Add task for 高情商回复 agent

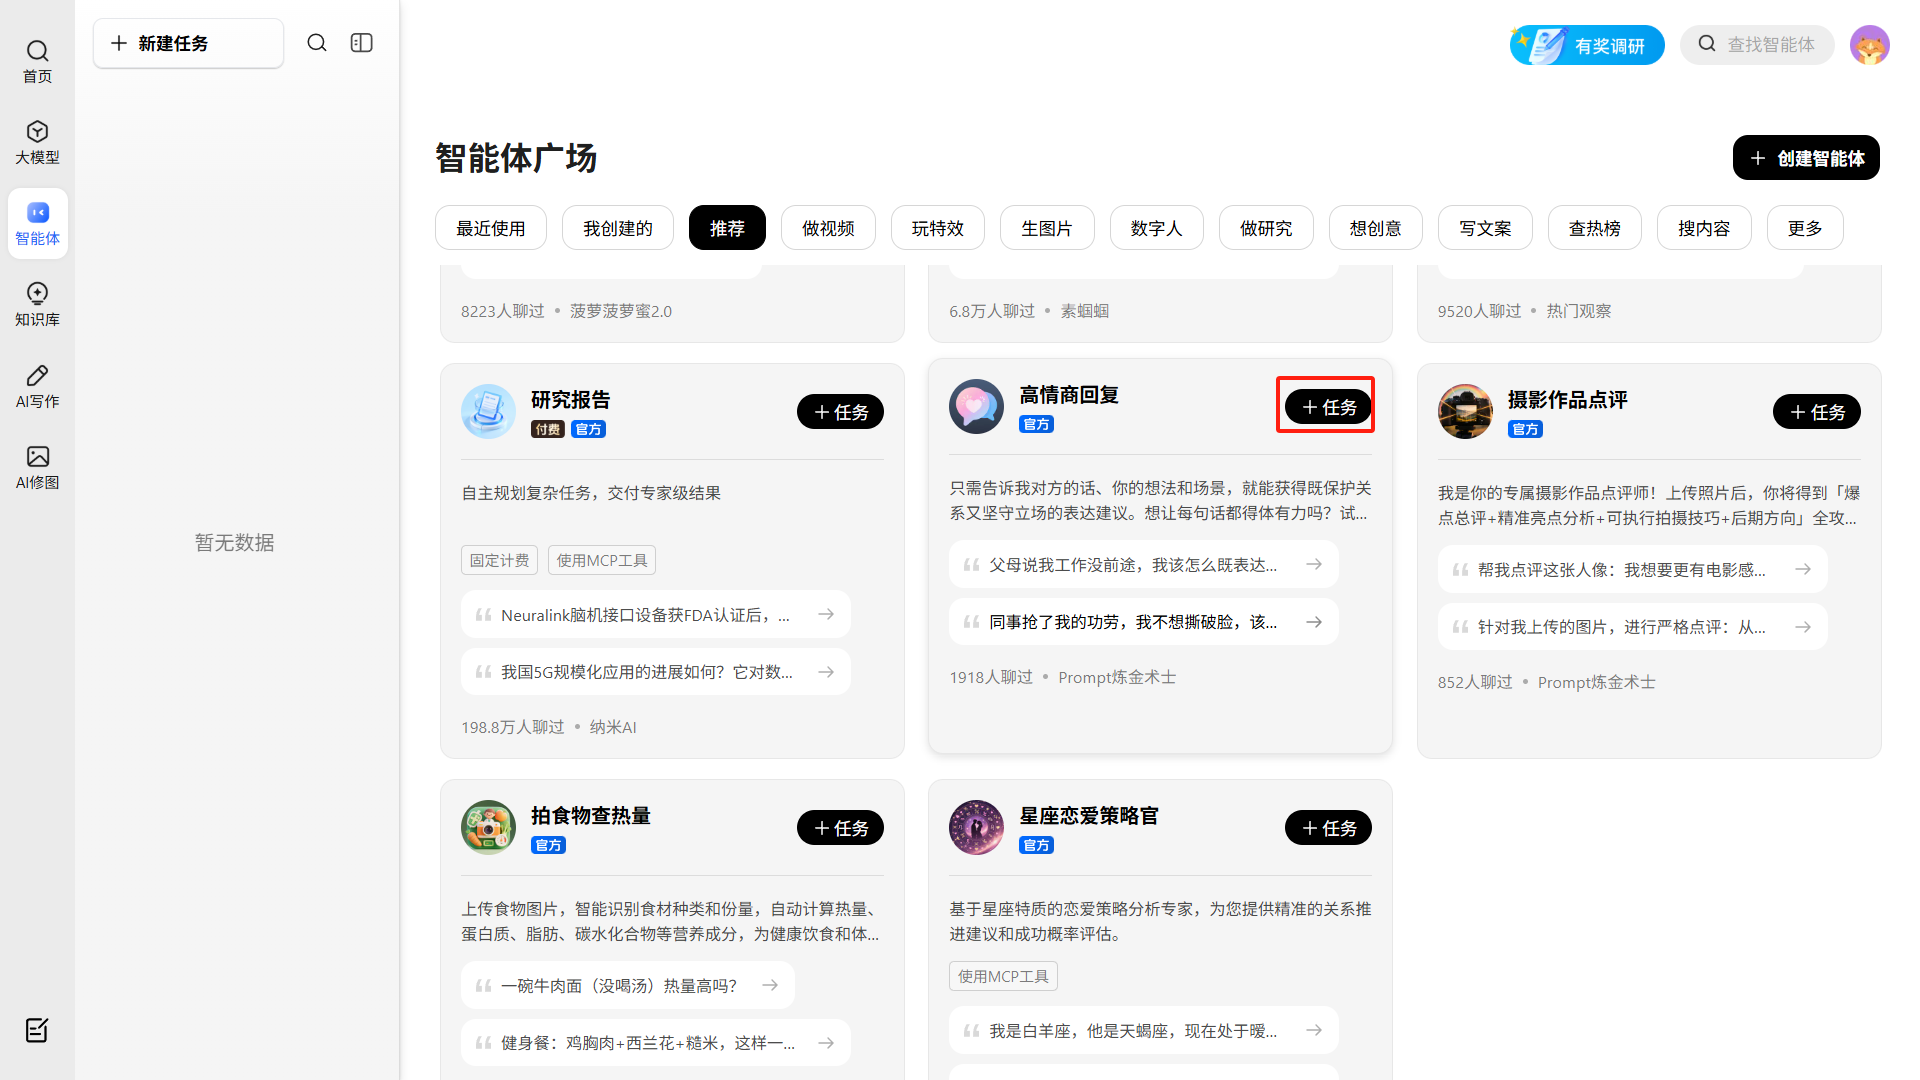1327,406
